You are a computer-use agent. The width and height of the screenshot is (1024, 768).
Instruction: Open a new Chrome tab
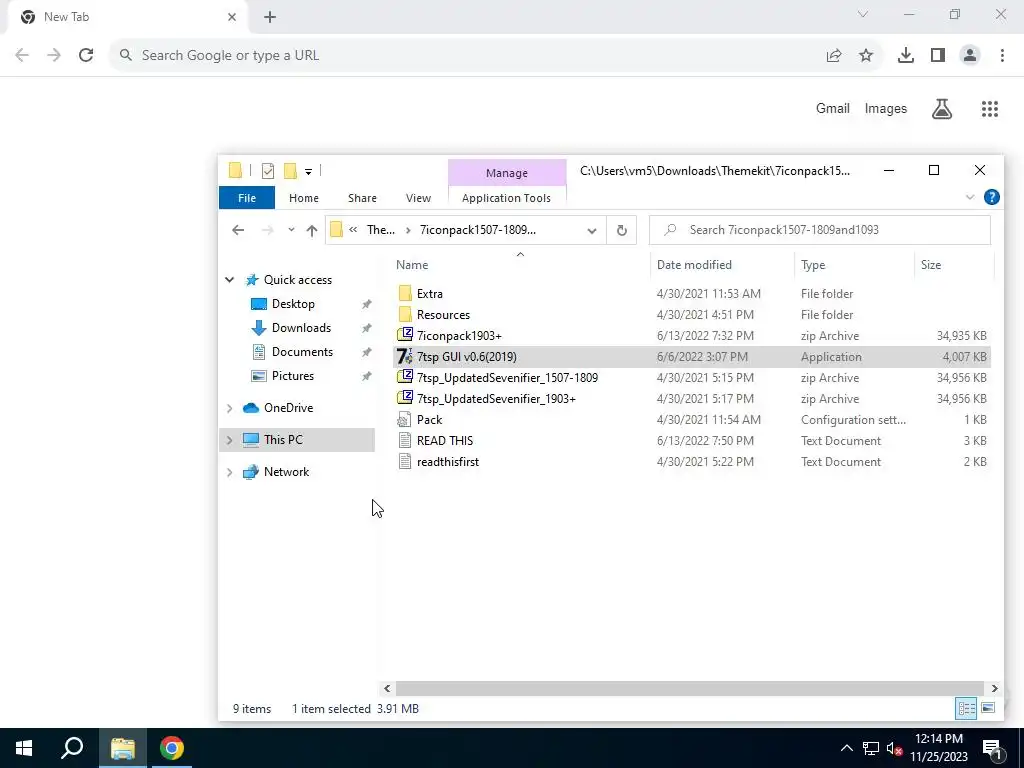coord(270,17)
